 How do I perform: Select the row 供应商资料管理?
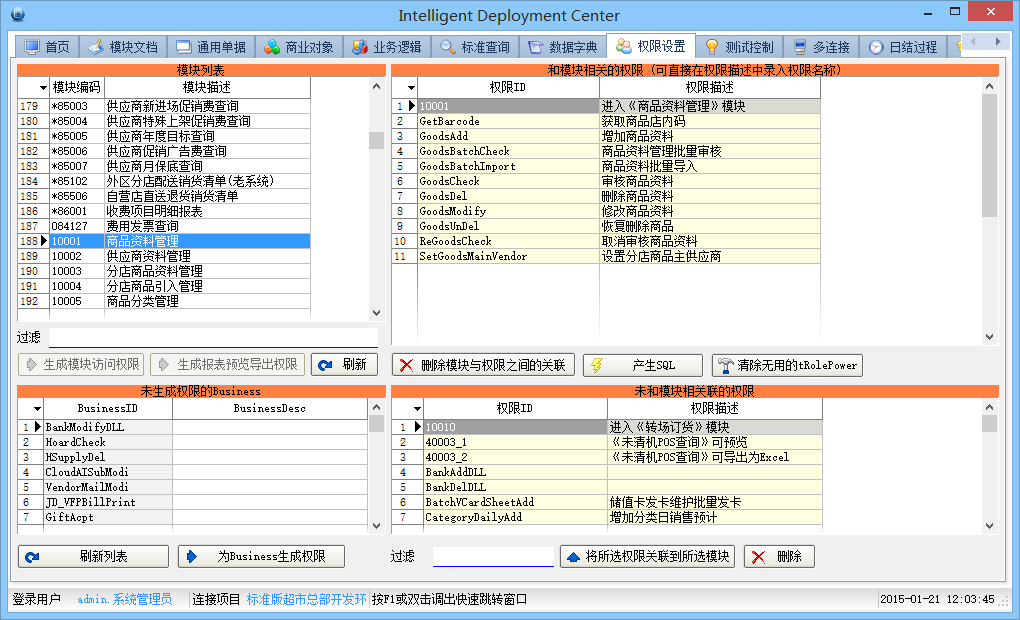(x=165, y=256)
